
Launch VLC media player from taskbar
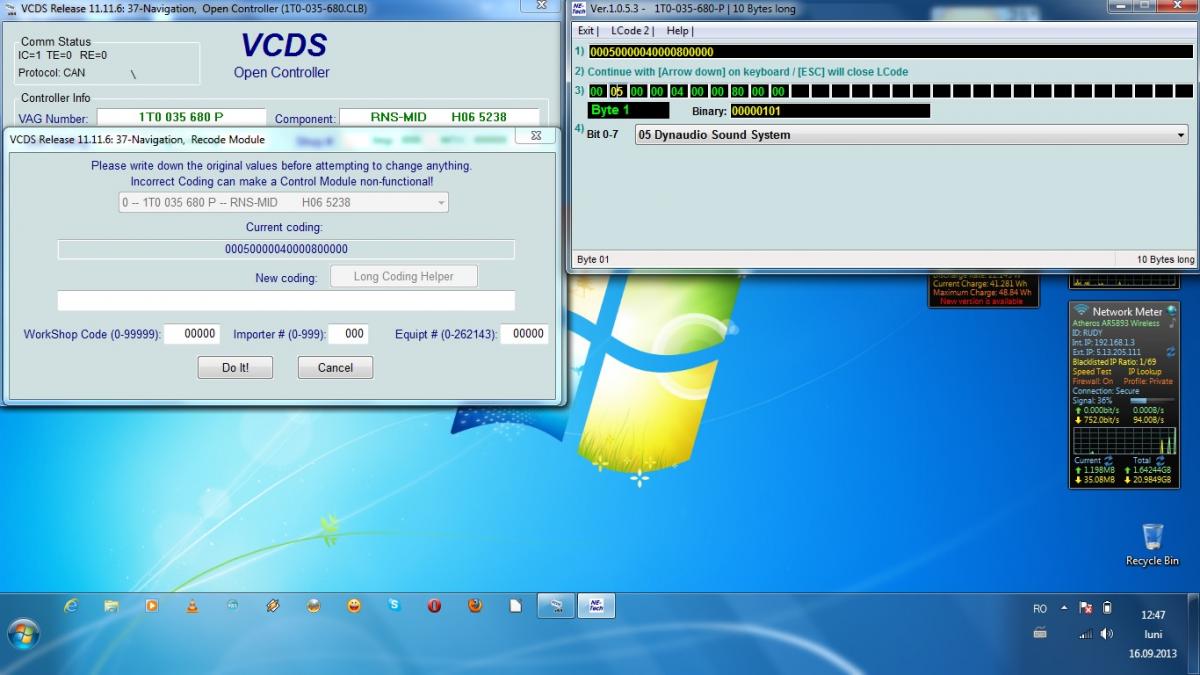point(192,606)
